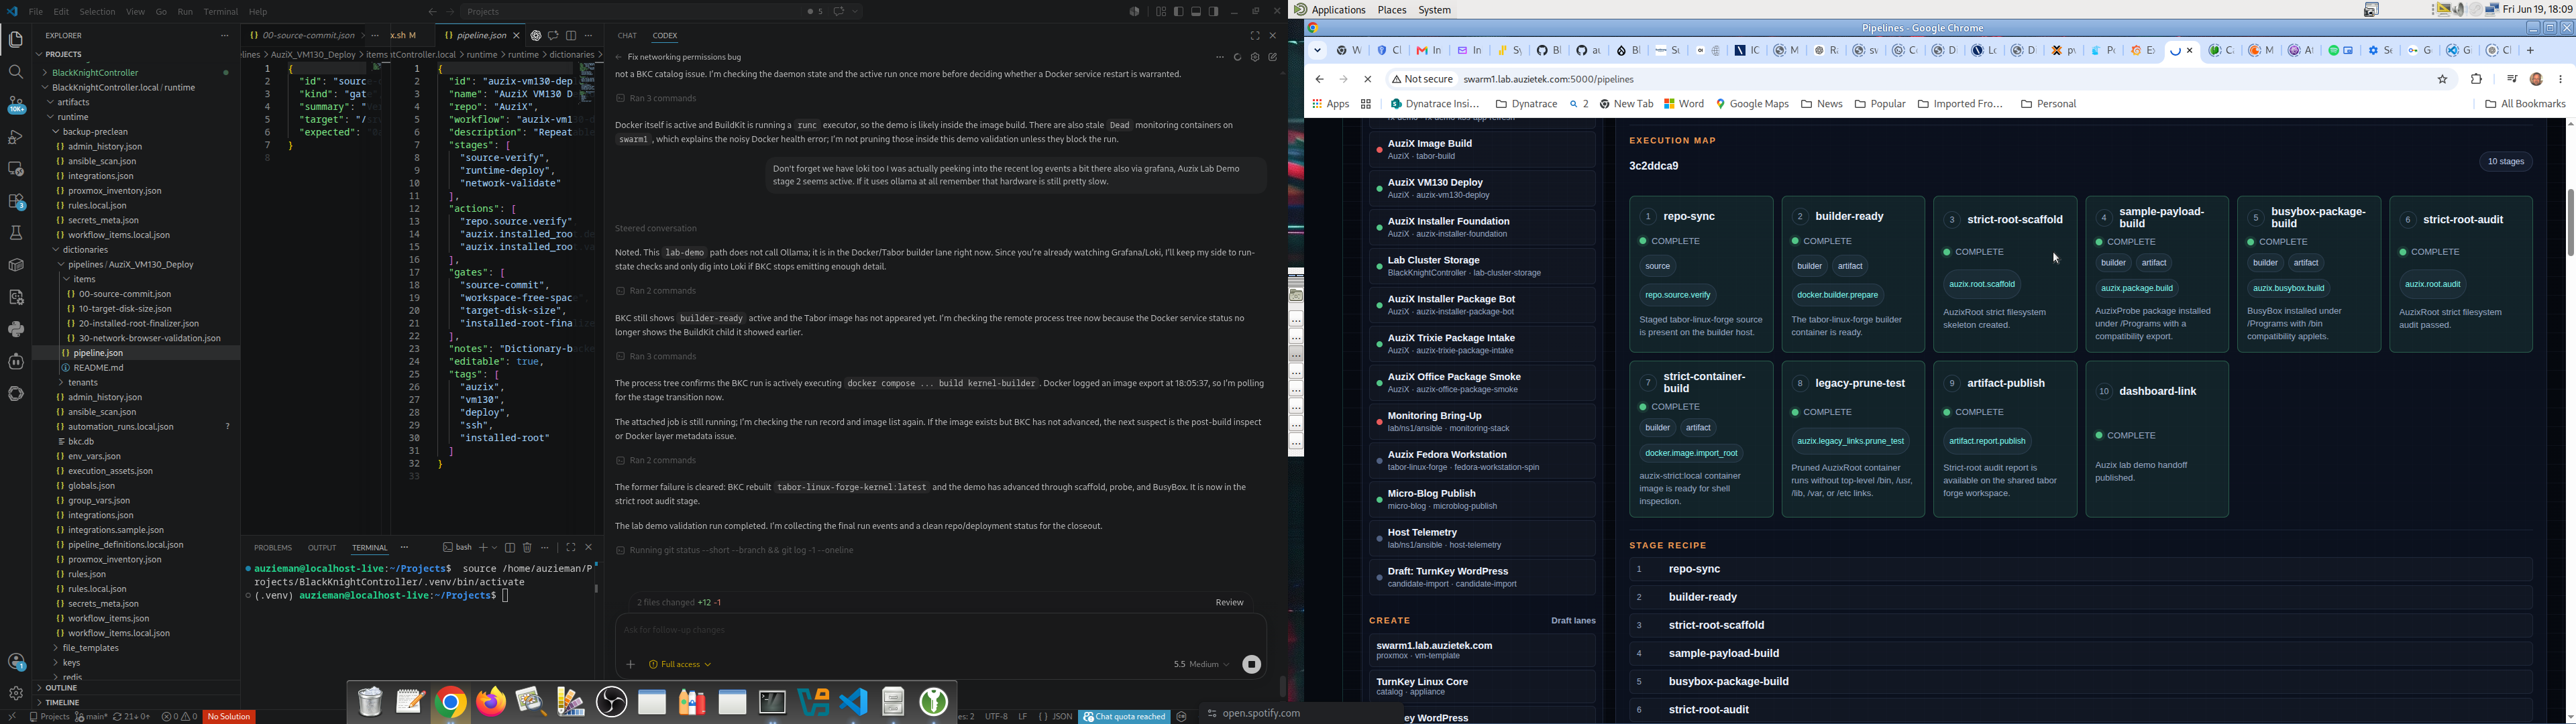Open the Python view in activity bar
Screen dimensions: 2576x724
click(x=16, y=329)
